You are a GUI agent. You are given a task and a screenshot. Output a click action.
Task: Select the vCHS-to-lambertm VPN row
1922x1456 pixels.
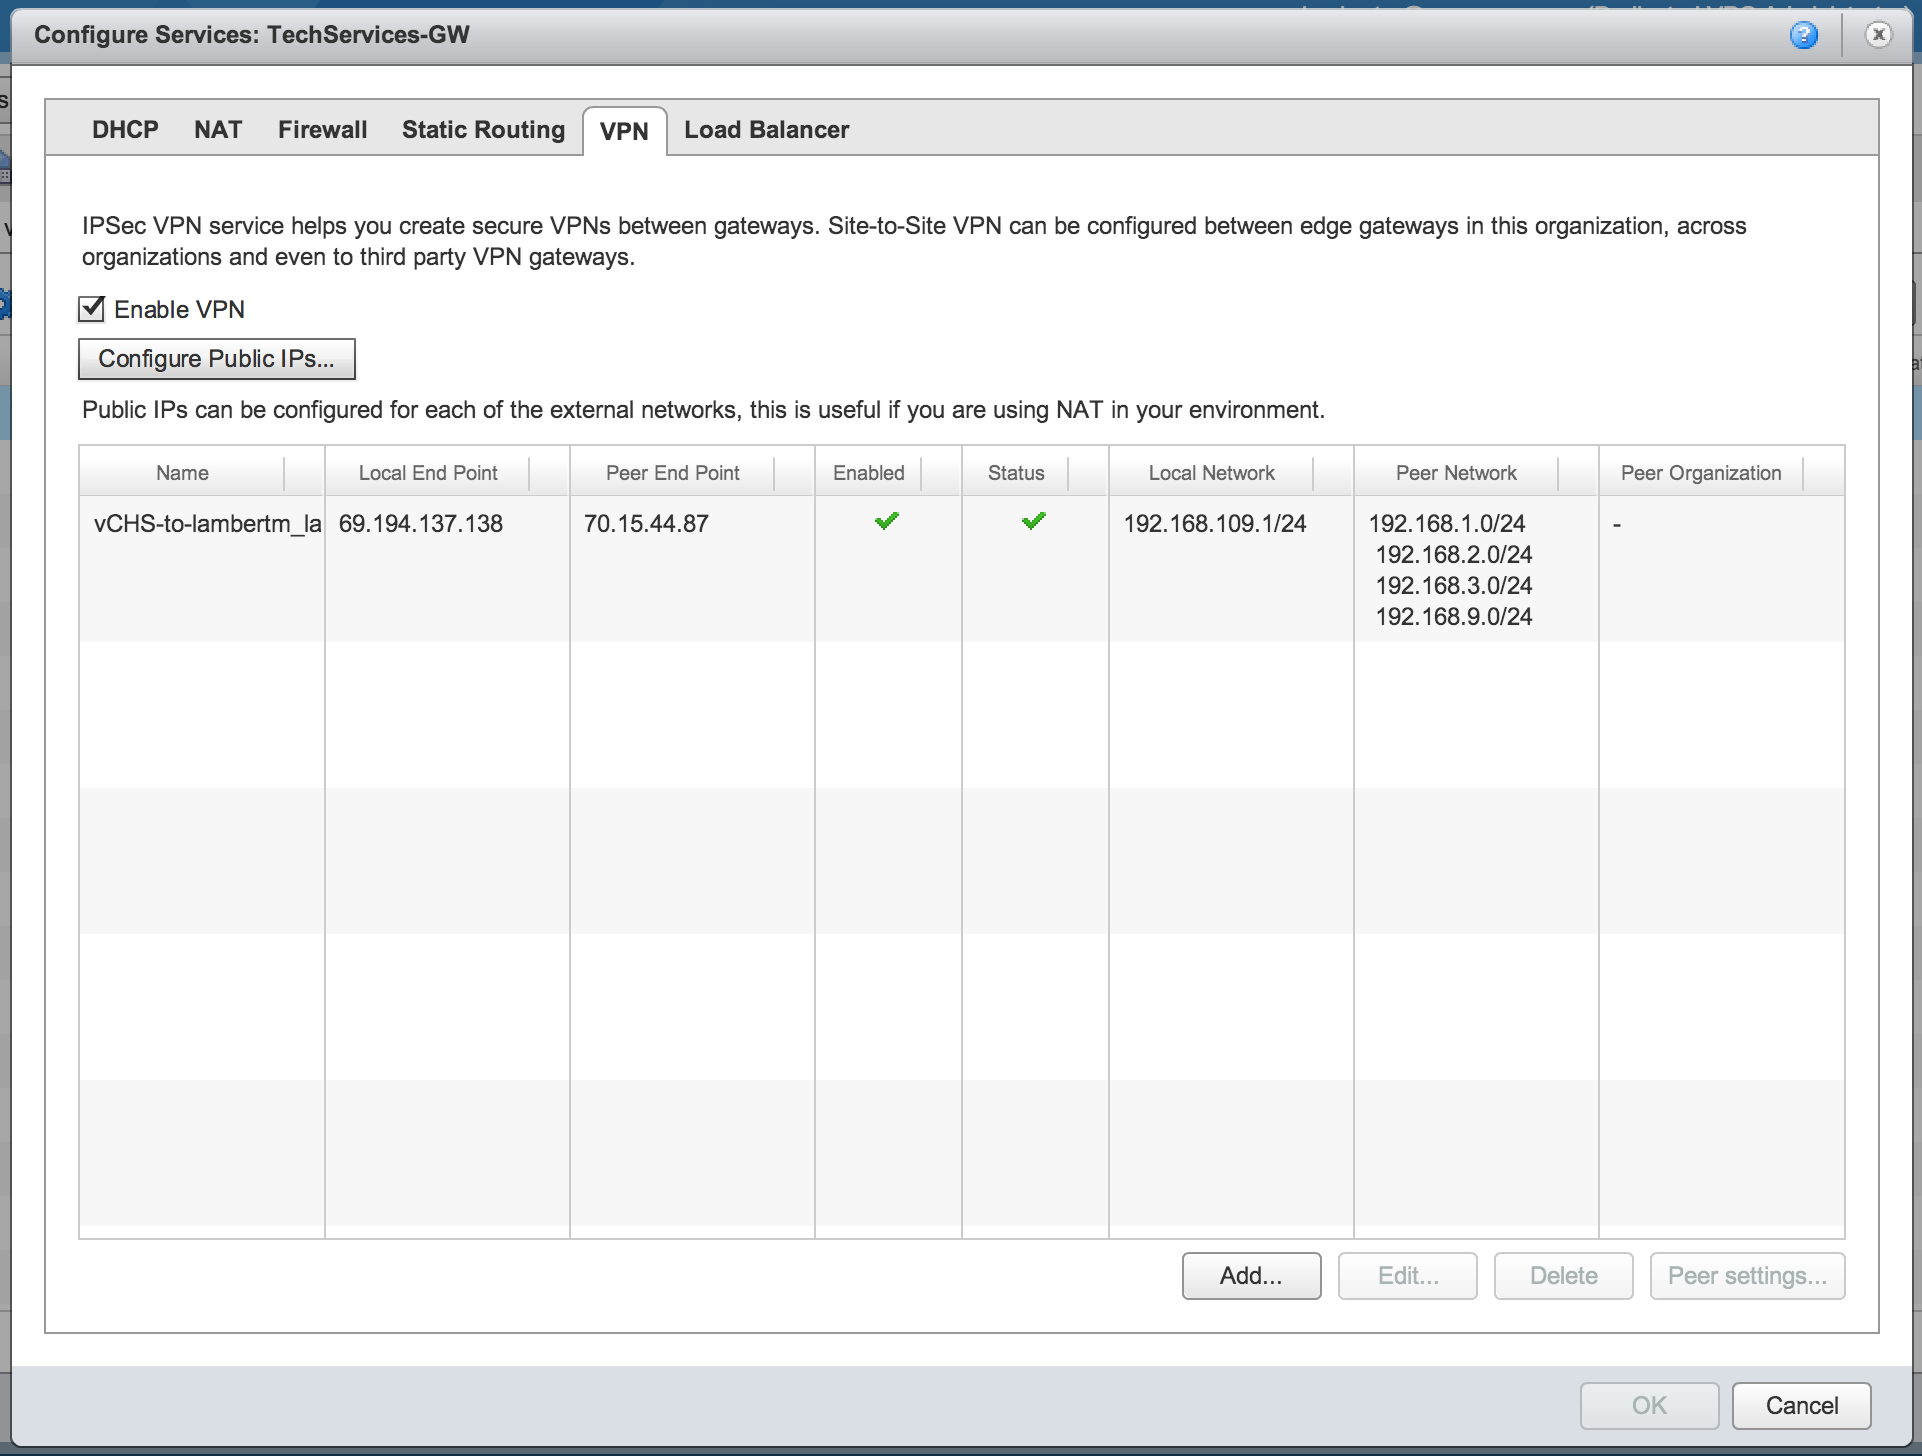[206, 524]
